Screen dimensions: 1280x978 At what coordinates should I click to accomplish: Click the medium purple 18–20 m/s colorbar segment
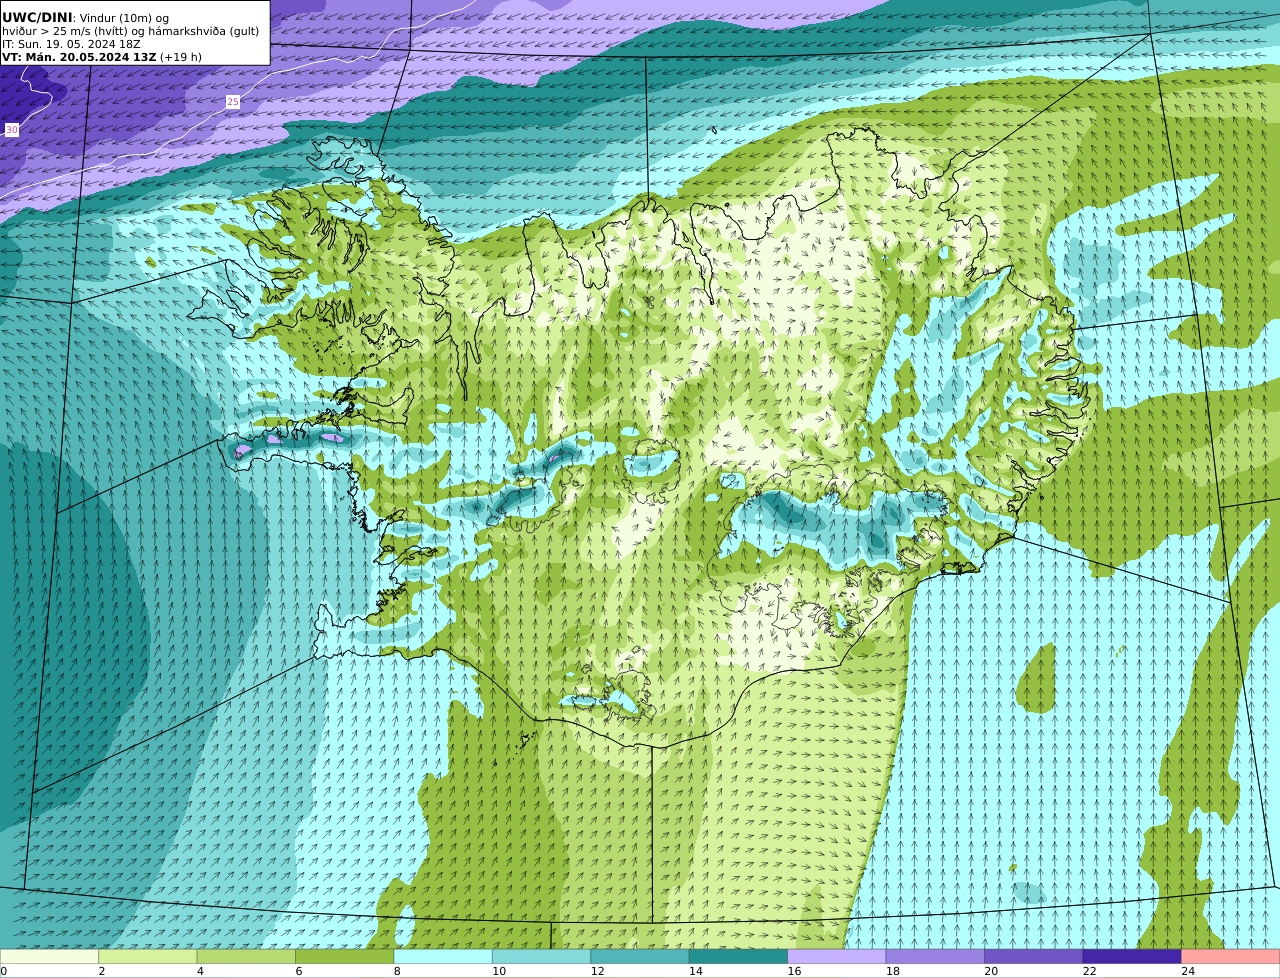[935, 957]
